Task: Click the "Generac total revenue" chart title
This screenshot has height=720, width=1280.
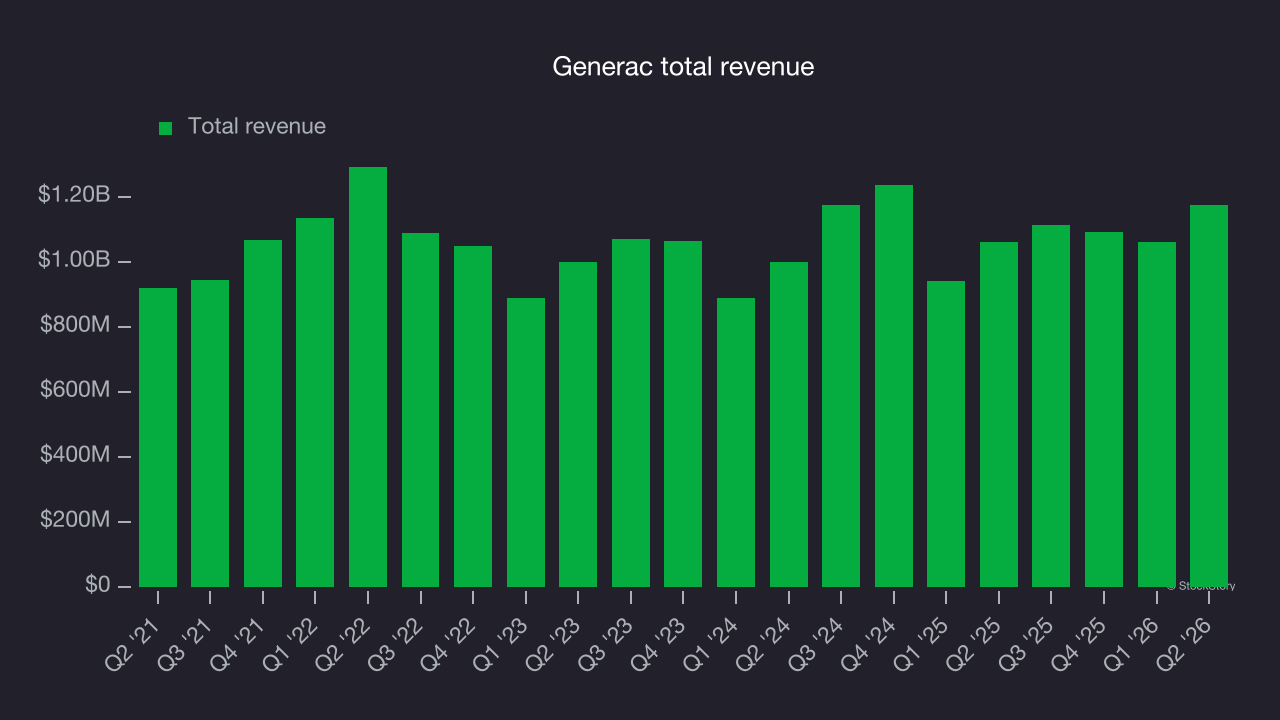Action: 684,67
